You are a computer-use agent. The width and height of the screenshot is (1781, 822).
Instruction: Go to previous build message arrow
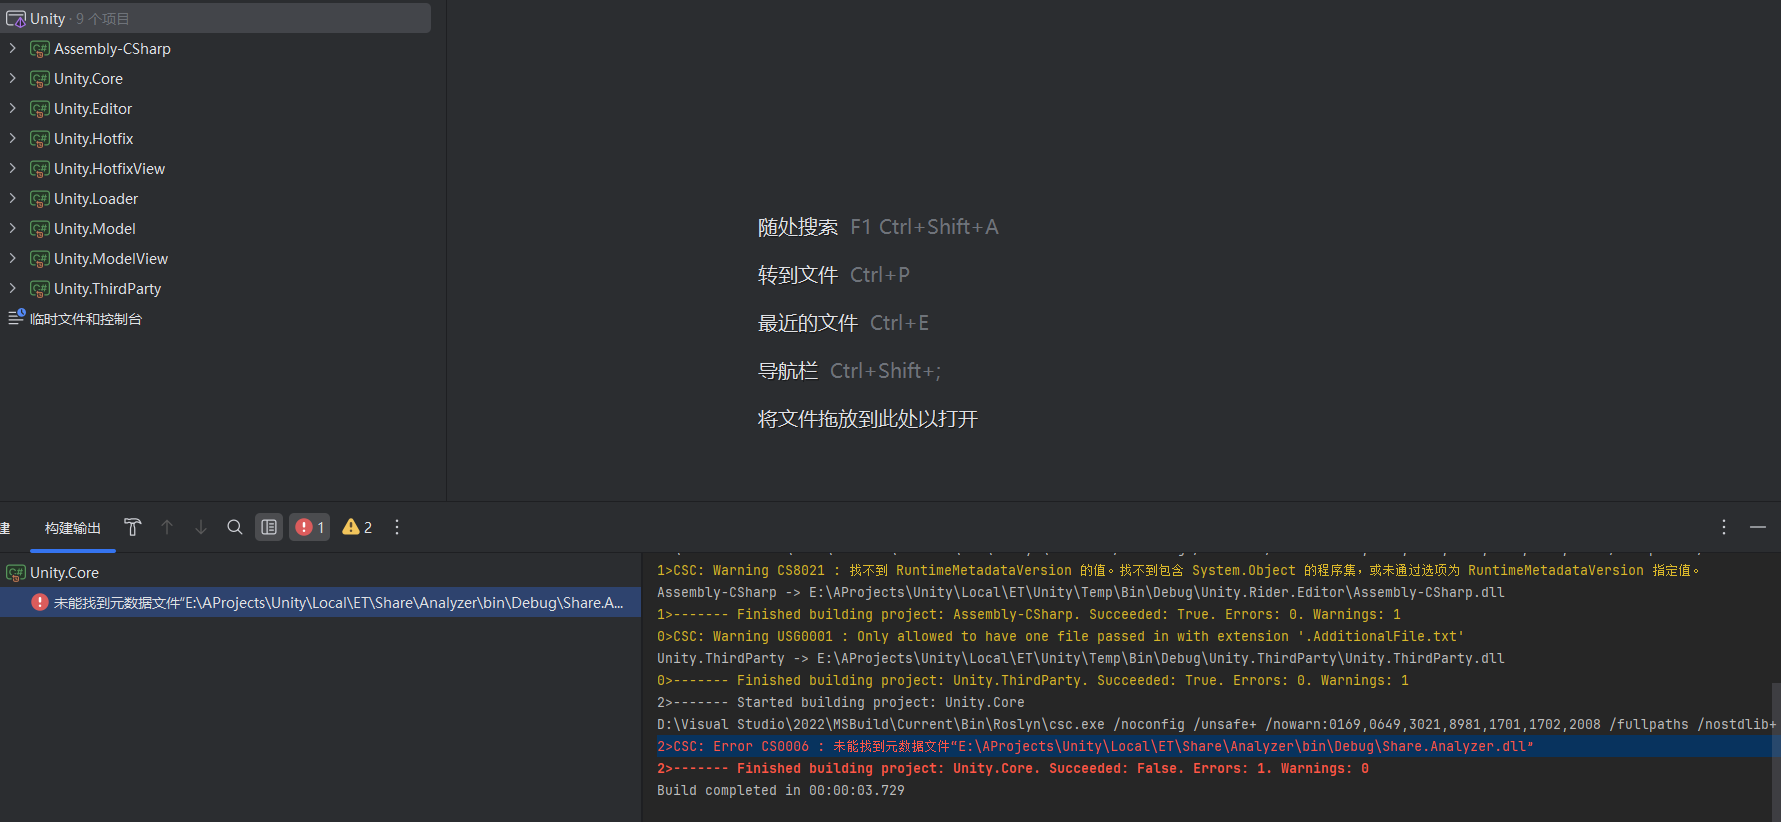(167, 527)
